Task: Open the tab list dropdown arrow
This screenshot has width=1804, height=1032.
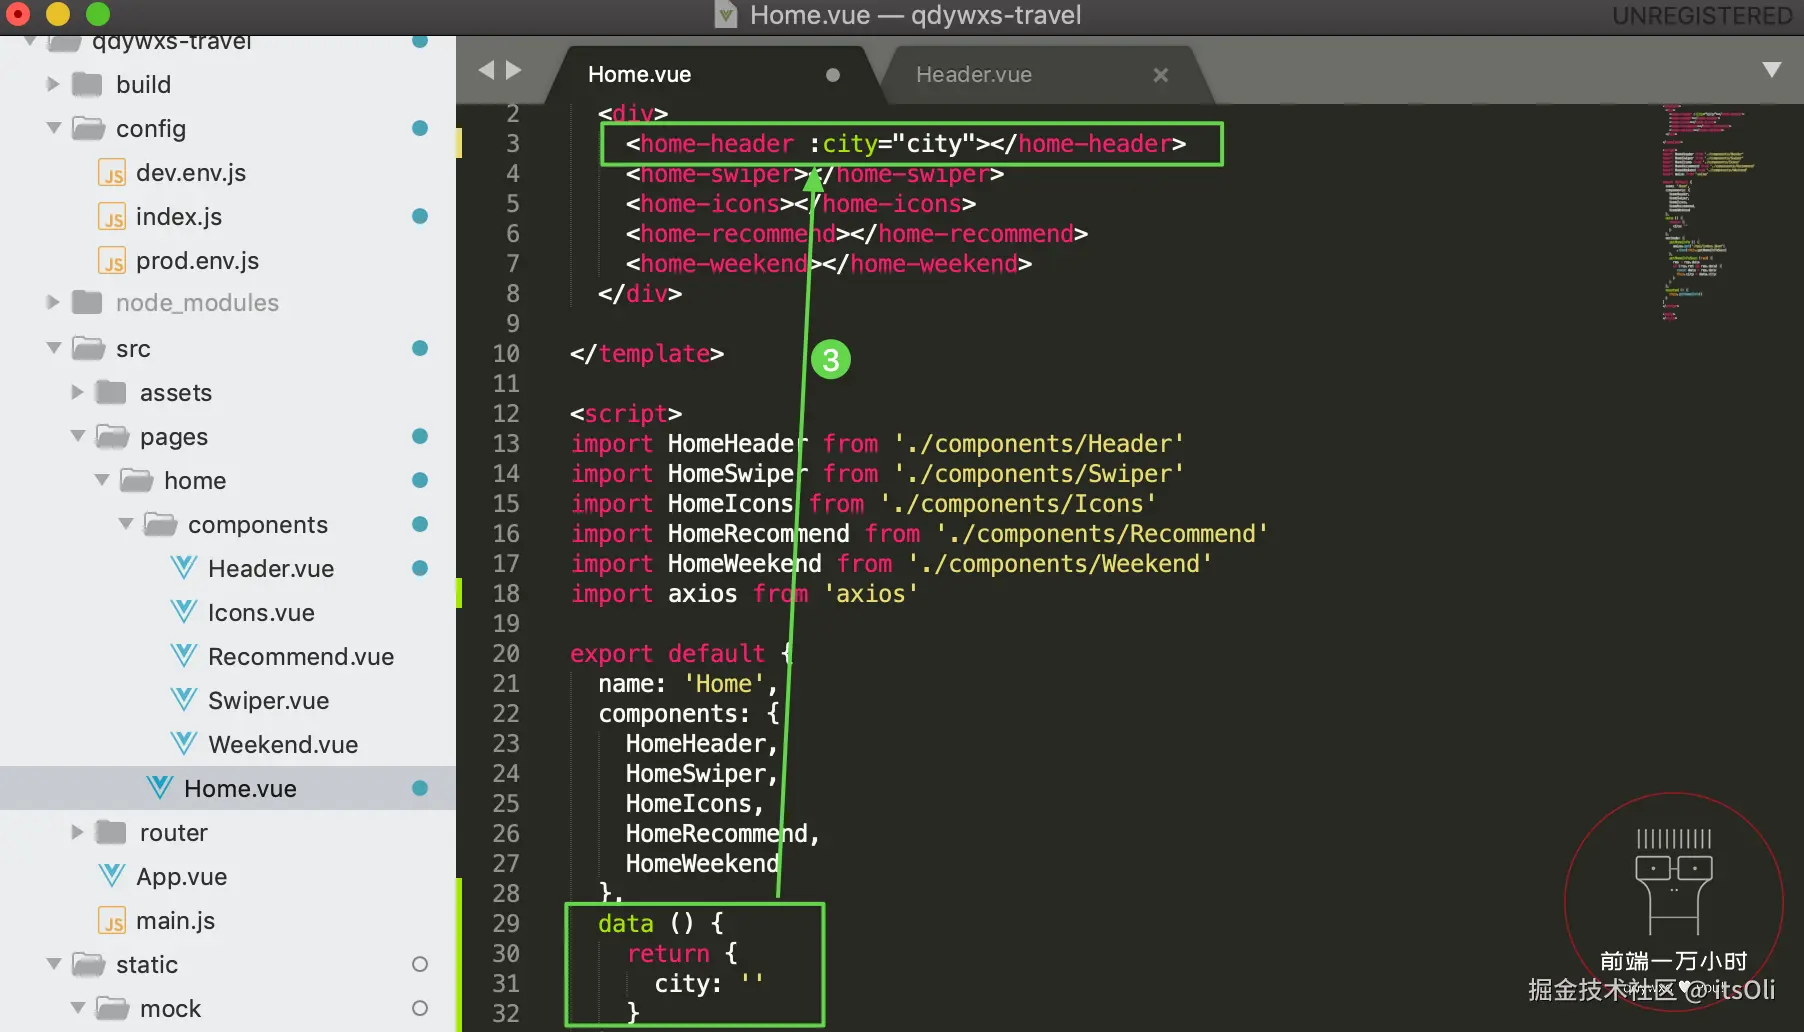Action: tap(1772, 70)
